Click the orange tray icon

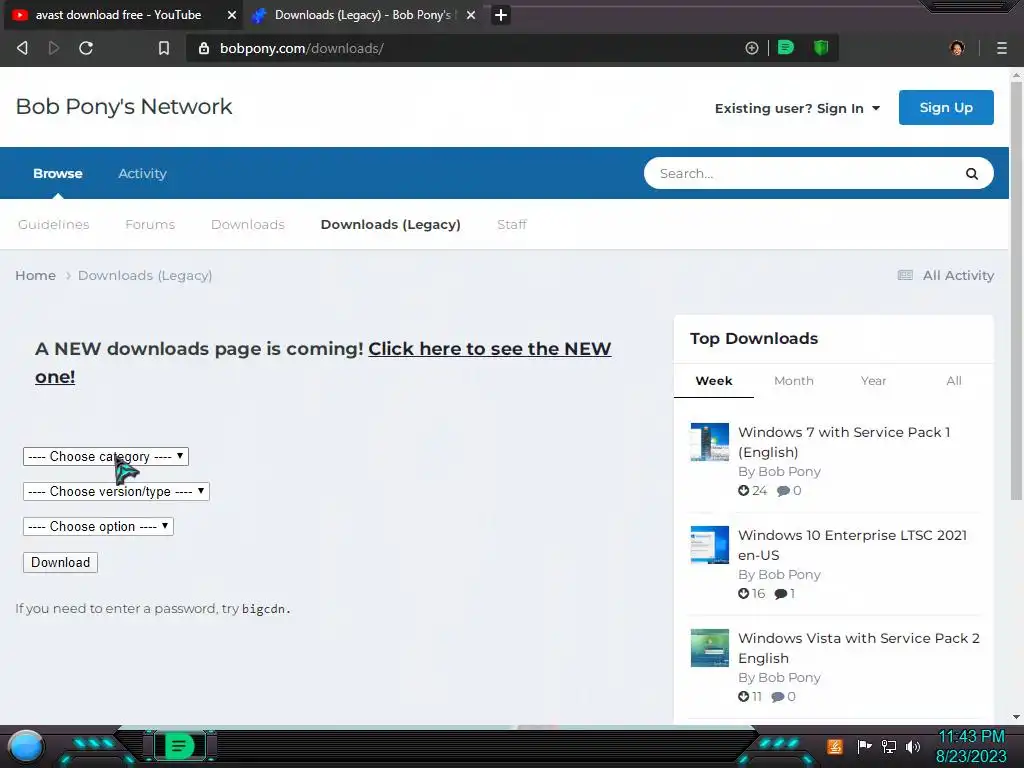tap(835, 746)
